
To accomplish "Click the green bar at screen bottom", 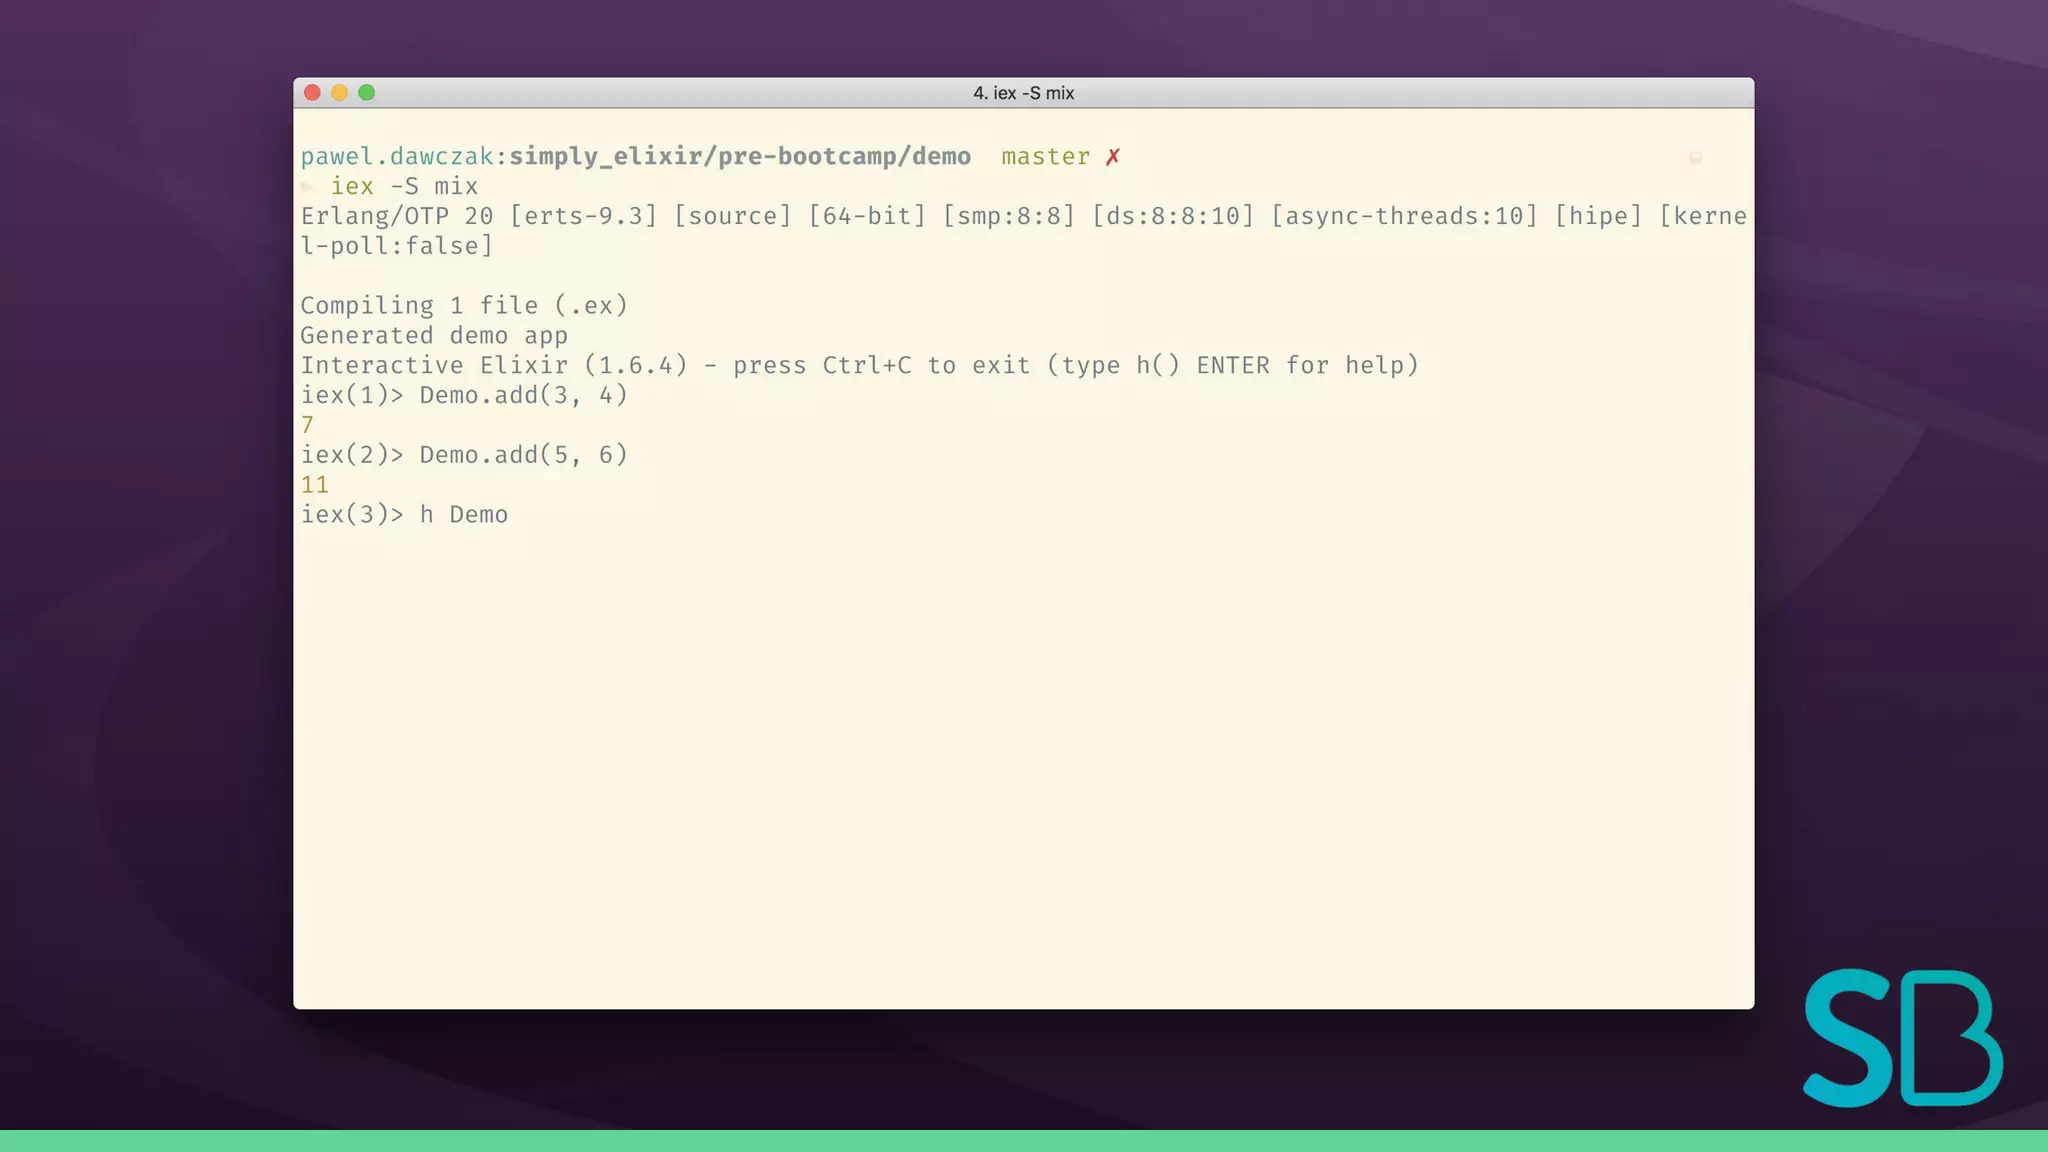I will pos(1024,1141).
